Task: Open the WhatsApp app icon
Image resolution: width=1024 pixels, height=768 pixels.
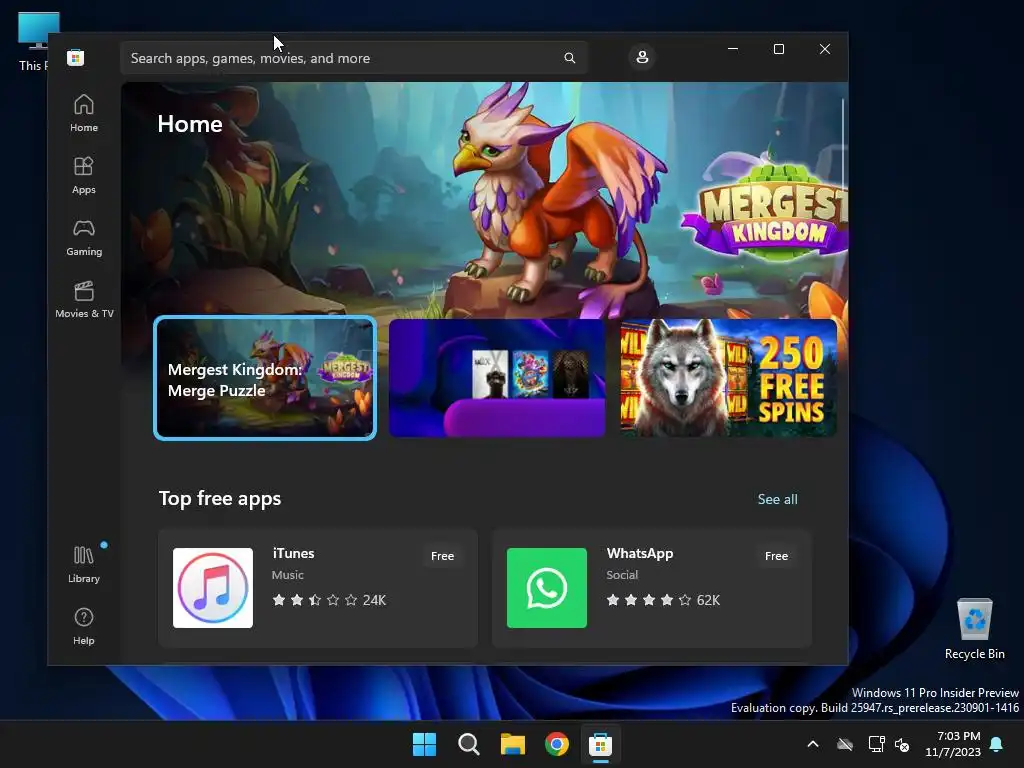Action: click(x=547, y=588)
